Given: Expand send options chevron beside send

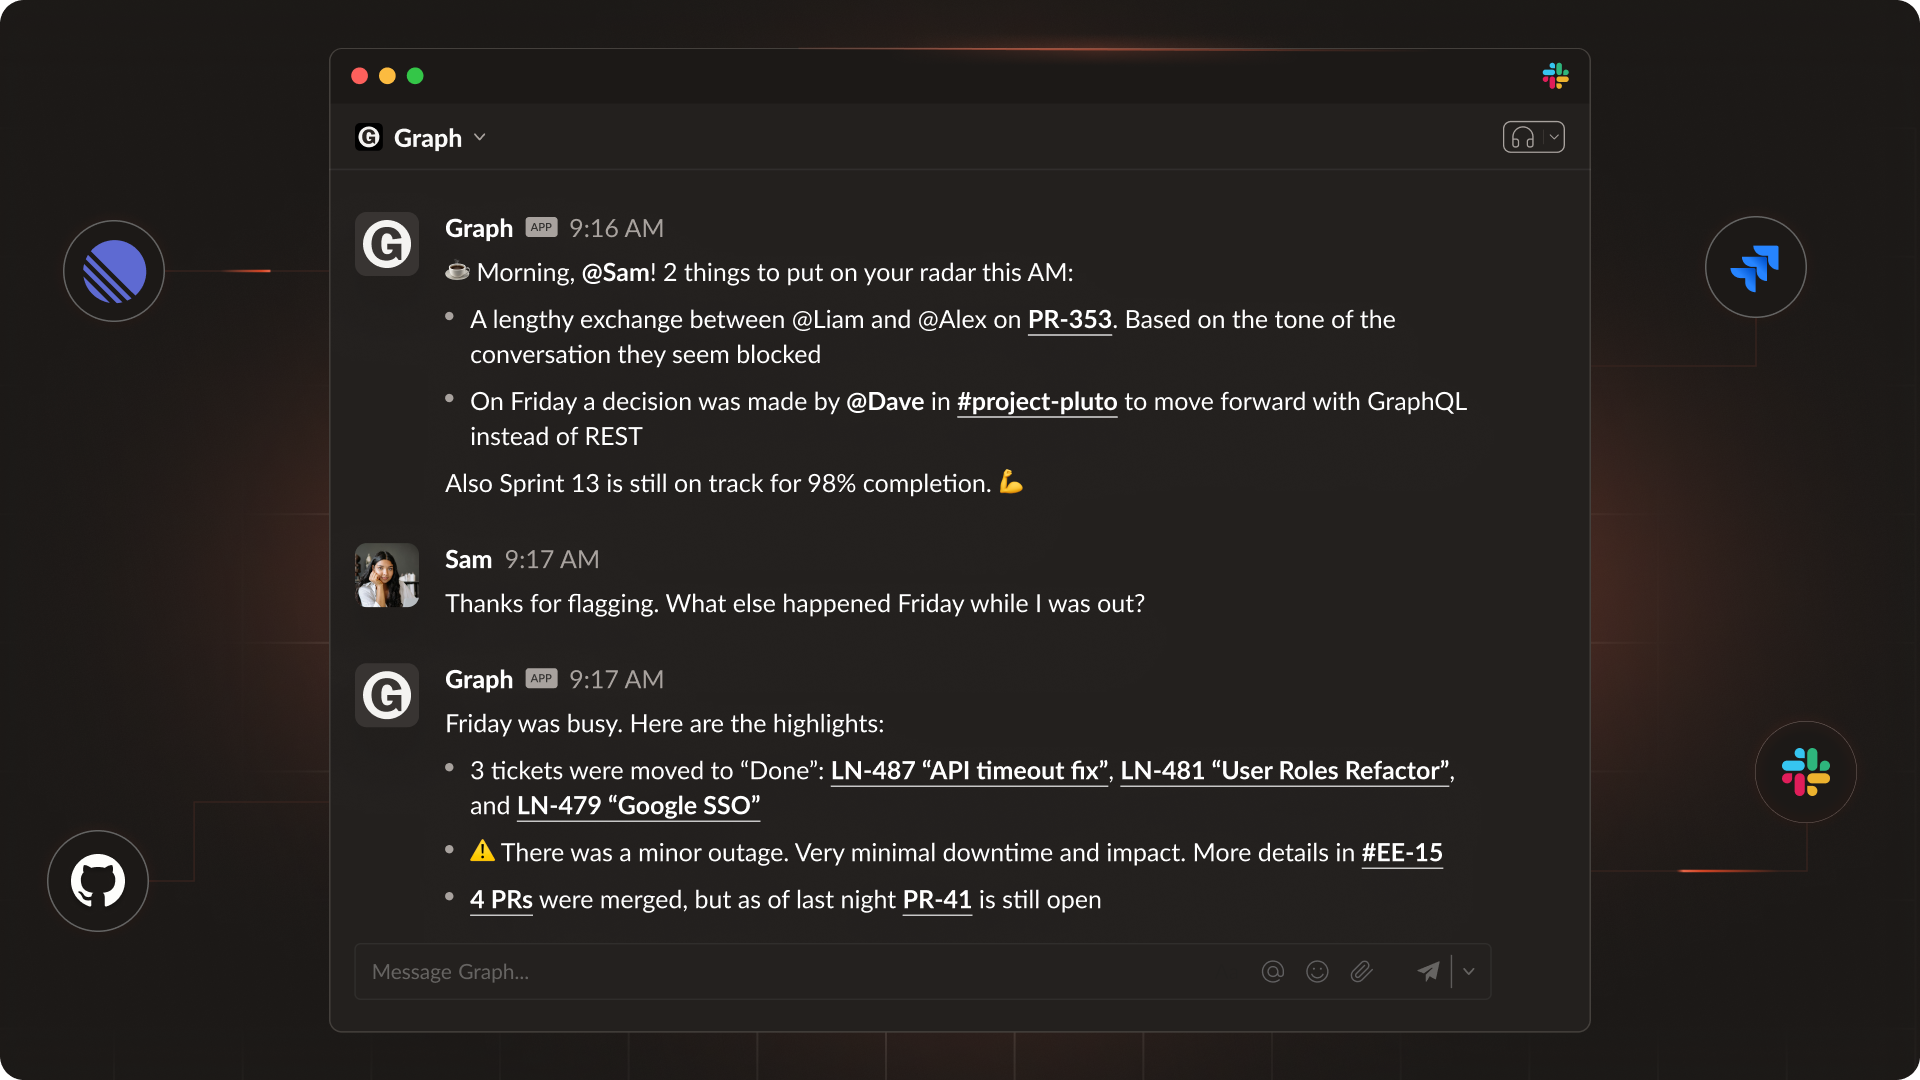Looking at the screenshot, I should click(1469, 971).
